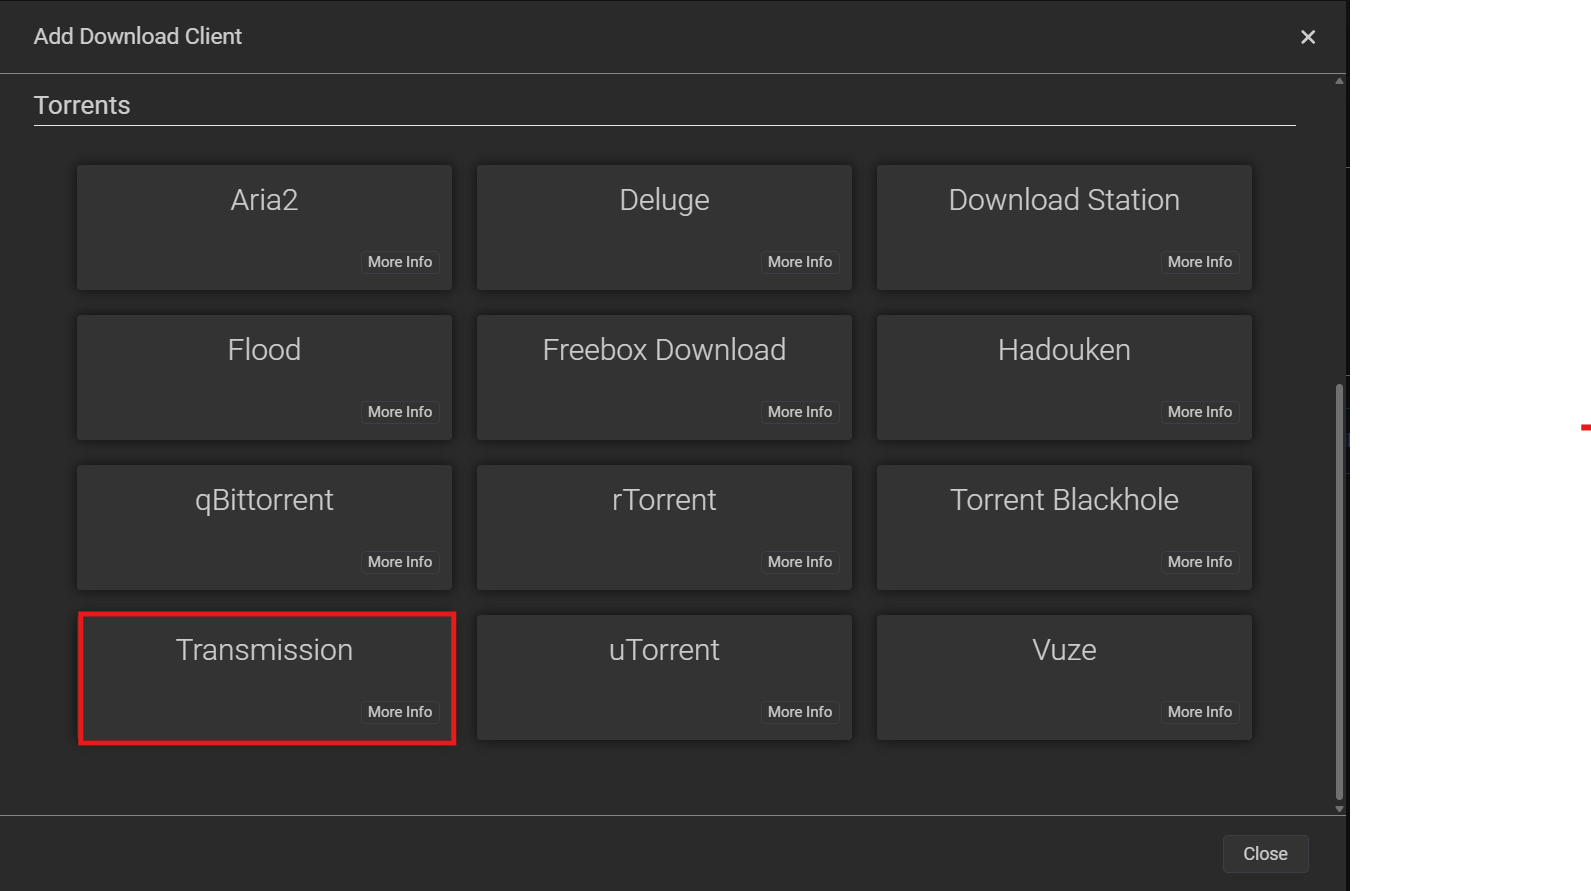The image size is (1591, 891).
Task: Open More Info for Transmission
Action: point(400,712)
